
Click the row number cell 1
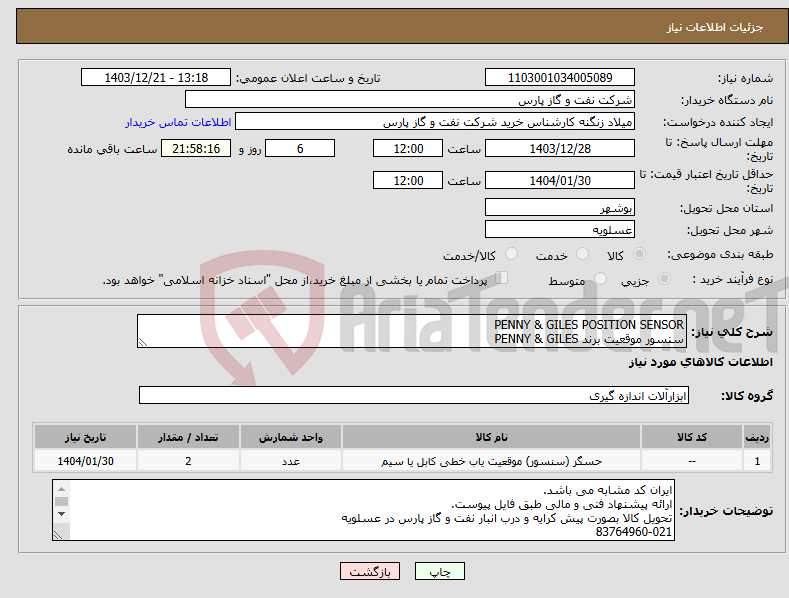[757, 461]
